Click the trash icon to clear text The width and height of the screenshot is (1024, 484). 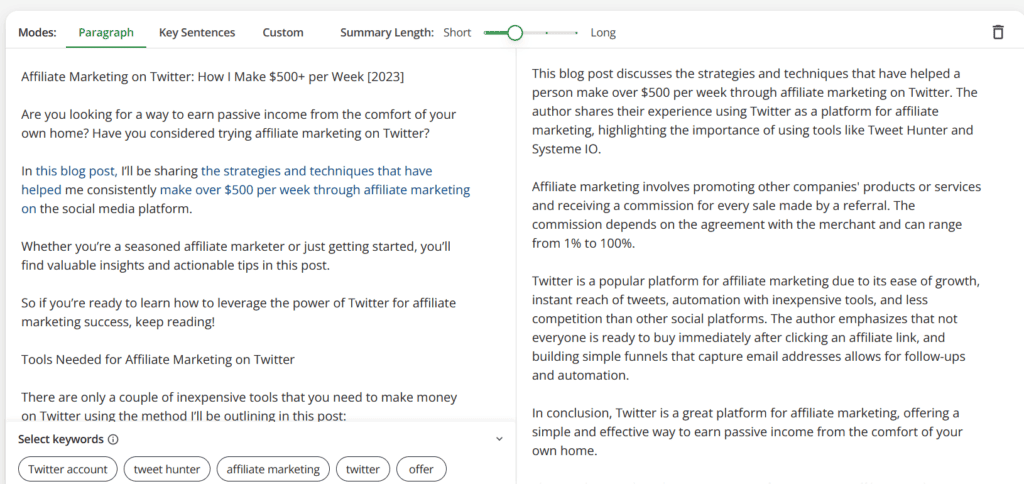pos(997,32)
